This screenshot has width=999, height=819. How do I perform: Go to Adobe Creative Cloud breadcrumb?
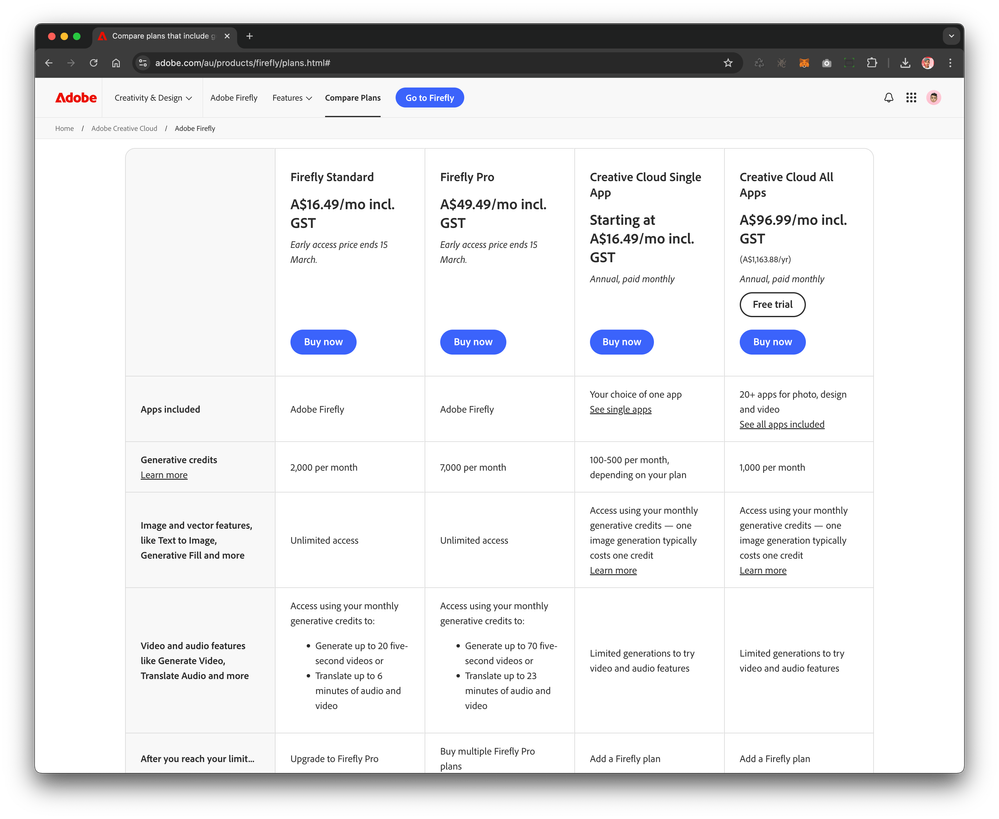click(x=124, y=128)
